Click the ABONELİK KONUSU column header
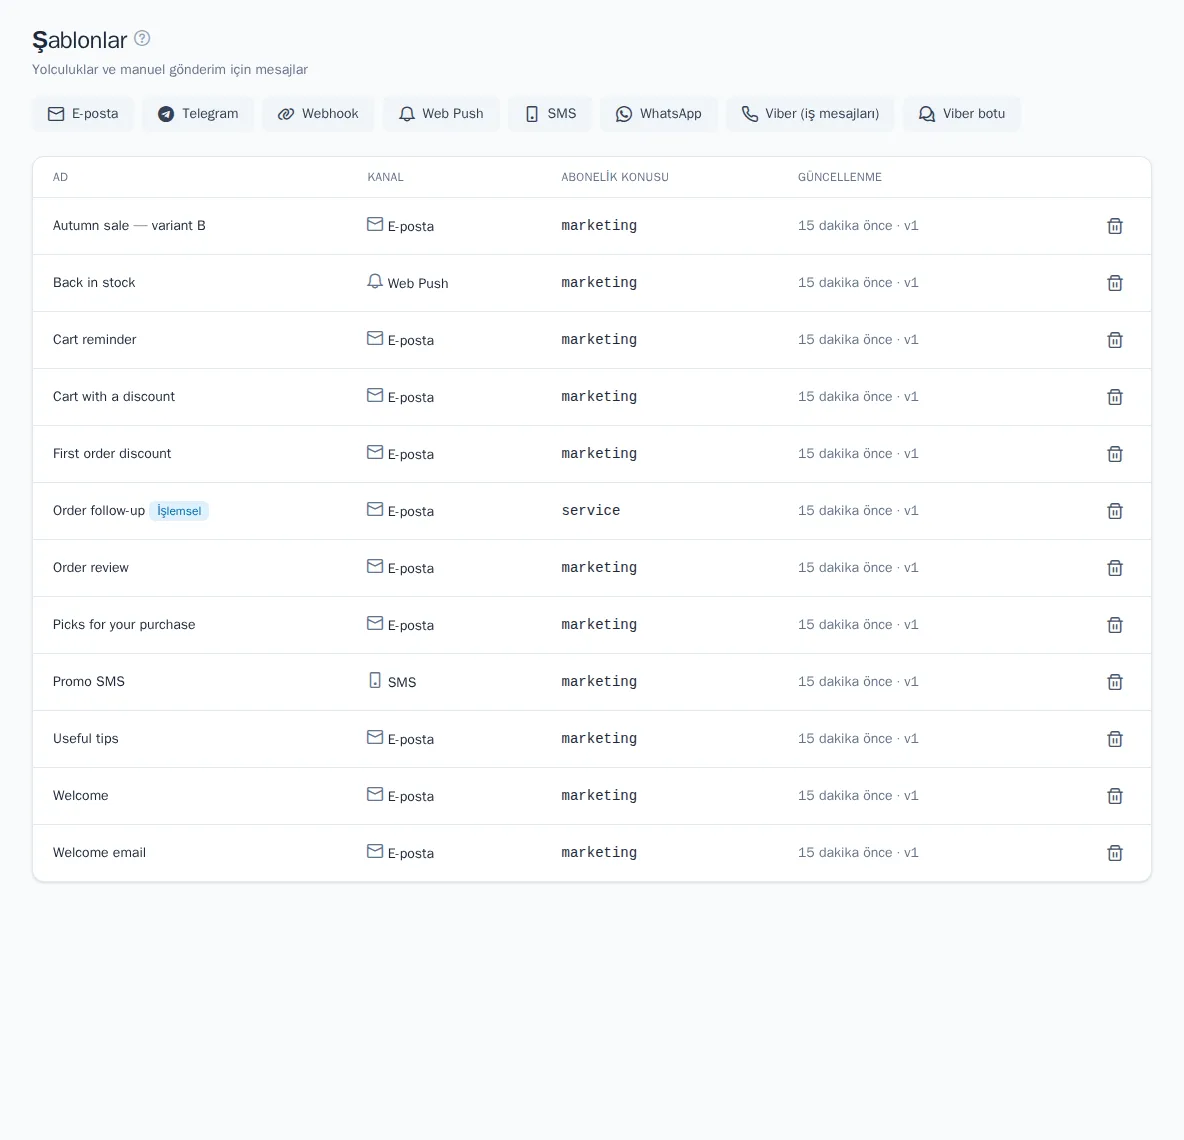 pyautogui.click(x=615, y=177)
